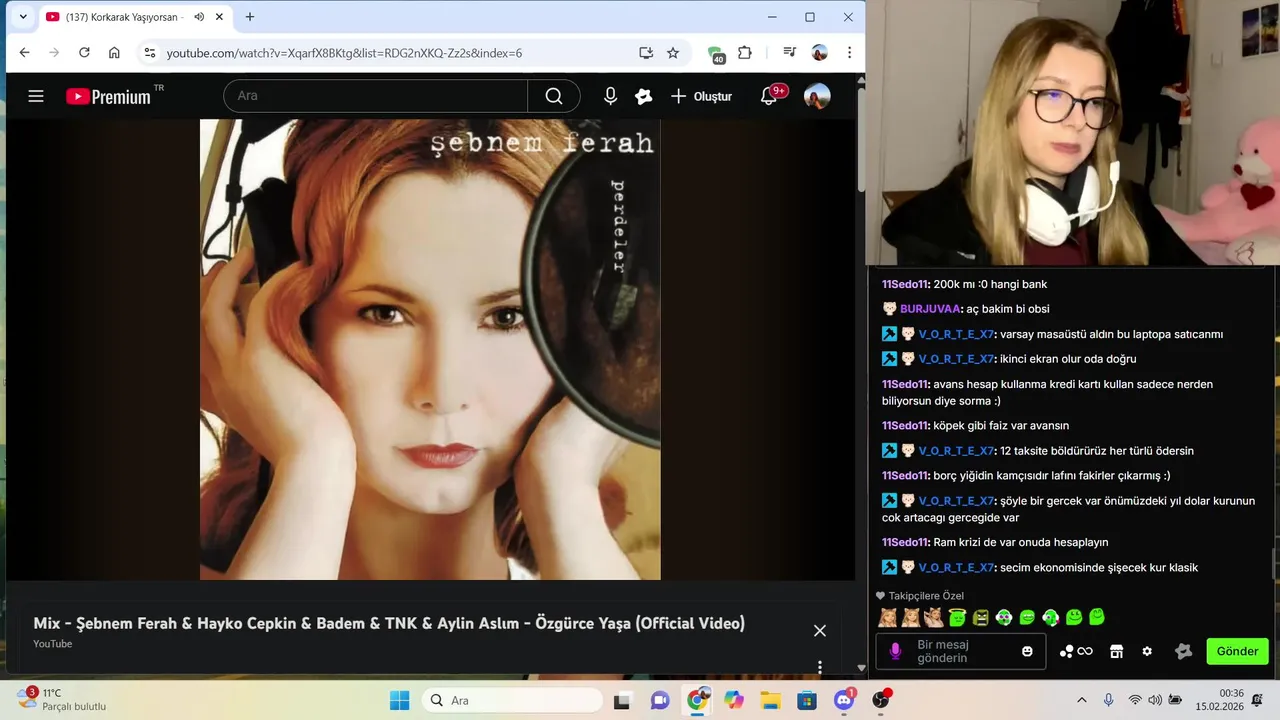The image size is (1280, 720).
Task: Go to YouTube Premium home logo
Action: 108,96
